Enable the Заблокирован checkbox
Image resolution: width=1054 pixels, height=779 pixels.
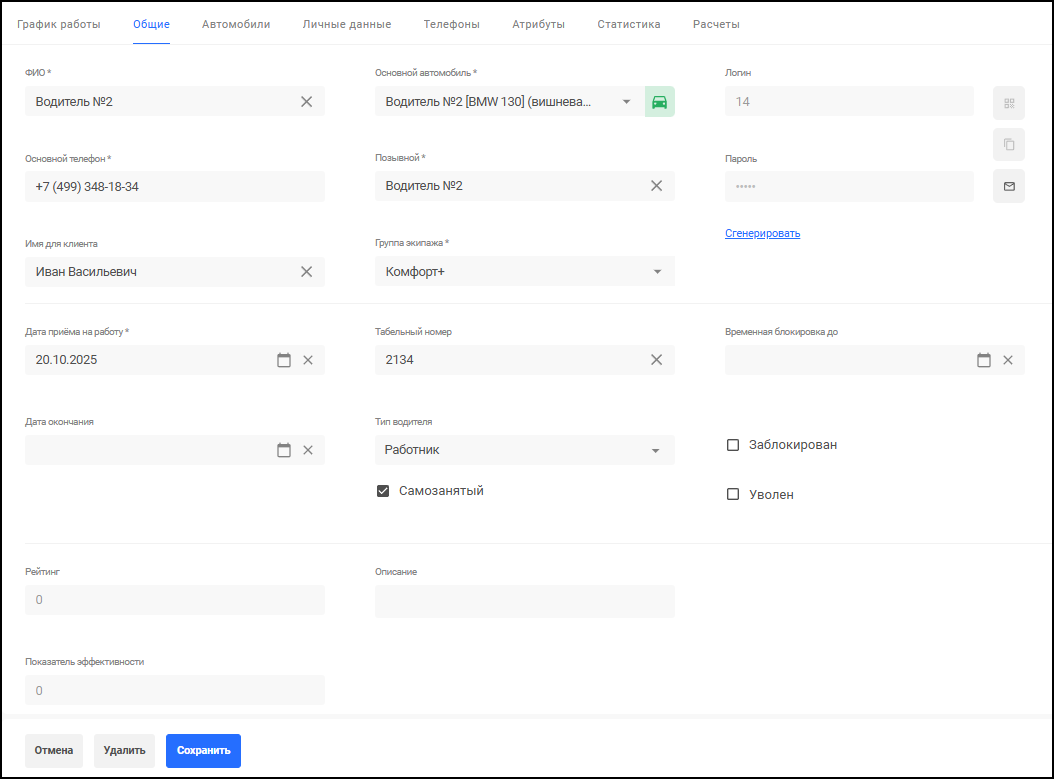pyautogui.click(x=733, y=445)
